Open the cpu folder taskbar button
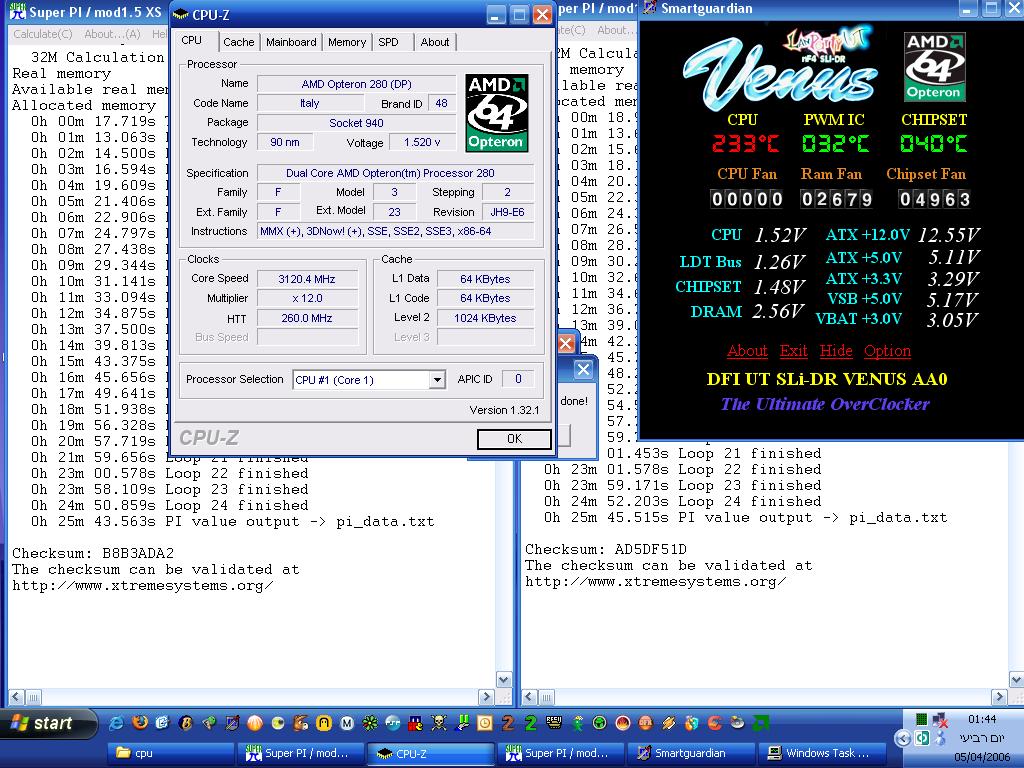Screen dimensions: 1024x768 point(172,753)
